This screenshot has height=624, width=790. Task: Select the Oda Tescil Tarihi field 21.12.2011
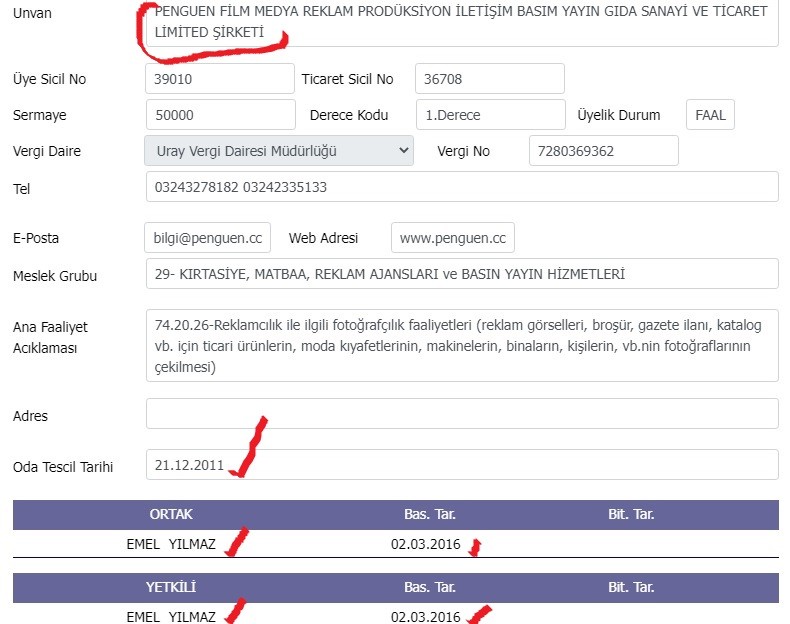(x=462, y=465)
